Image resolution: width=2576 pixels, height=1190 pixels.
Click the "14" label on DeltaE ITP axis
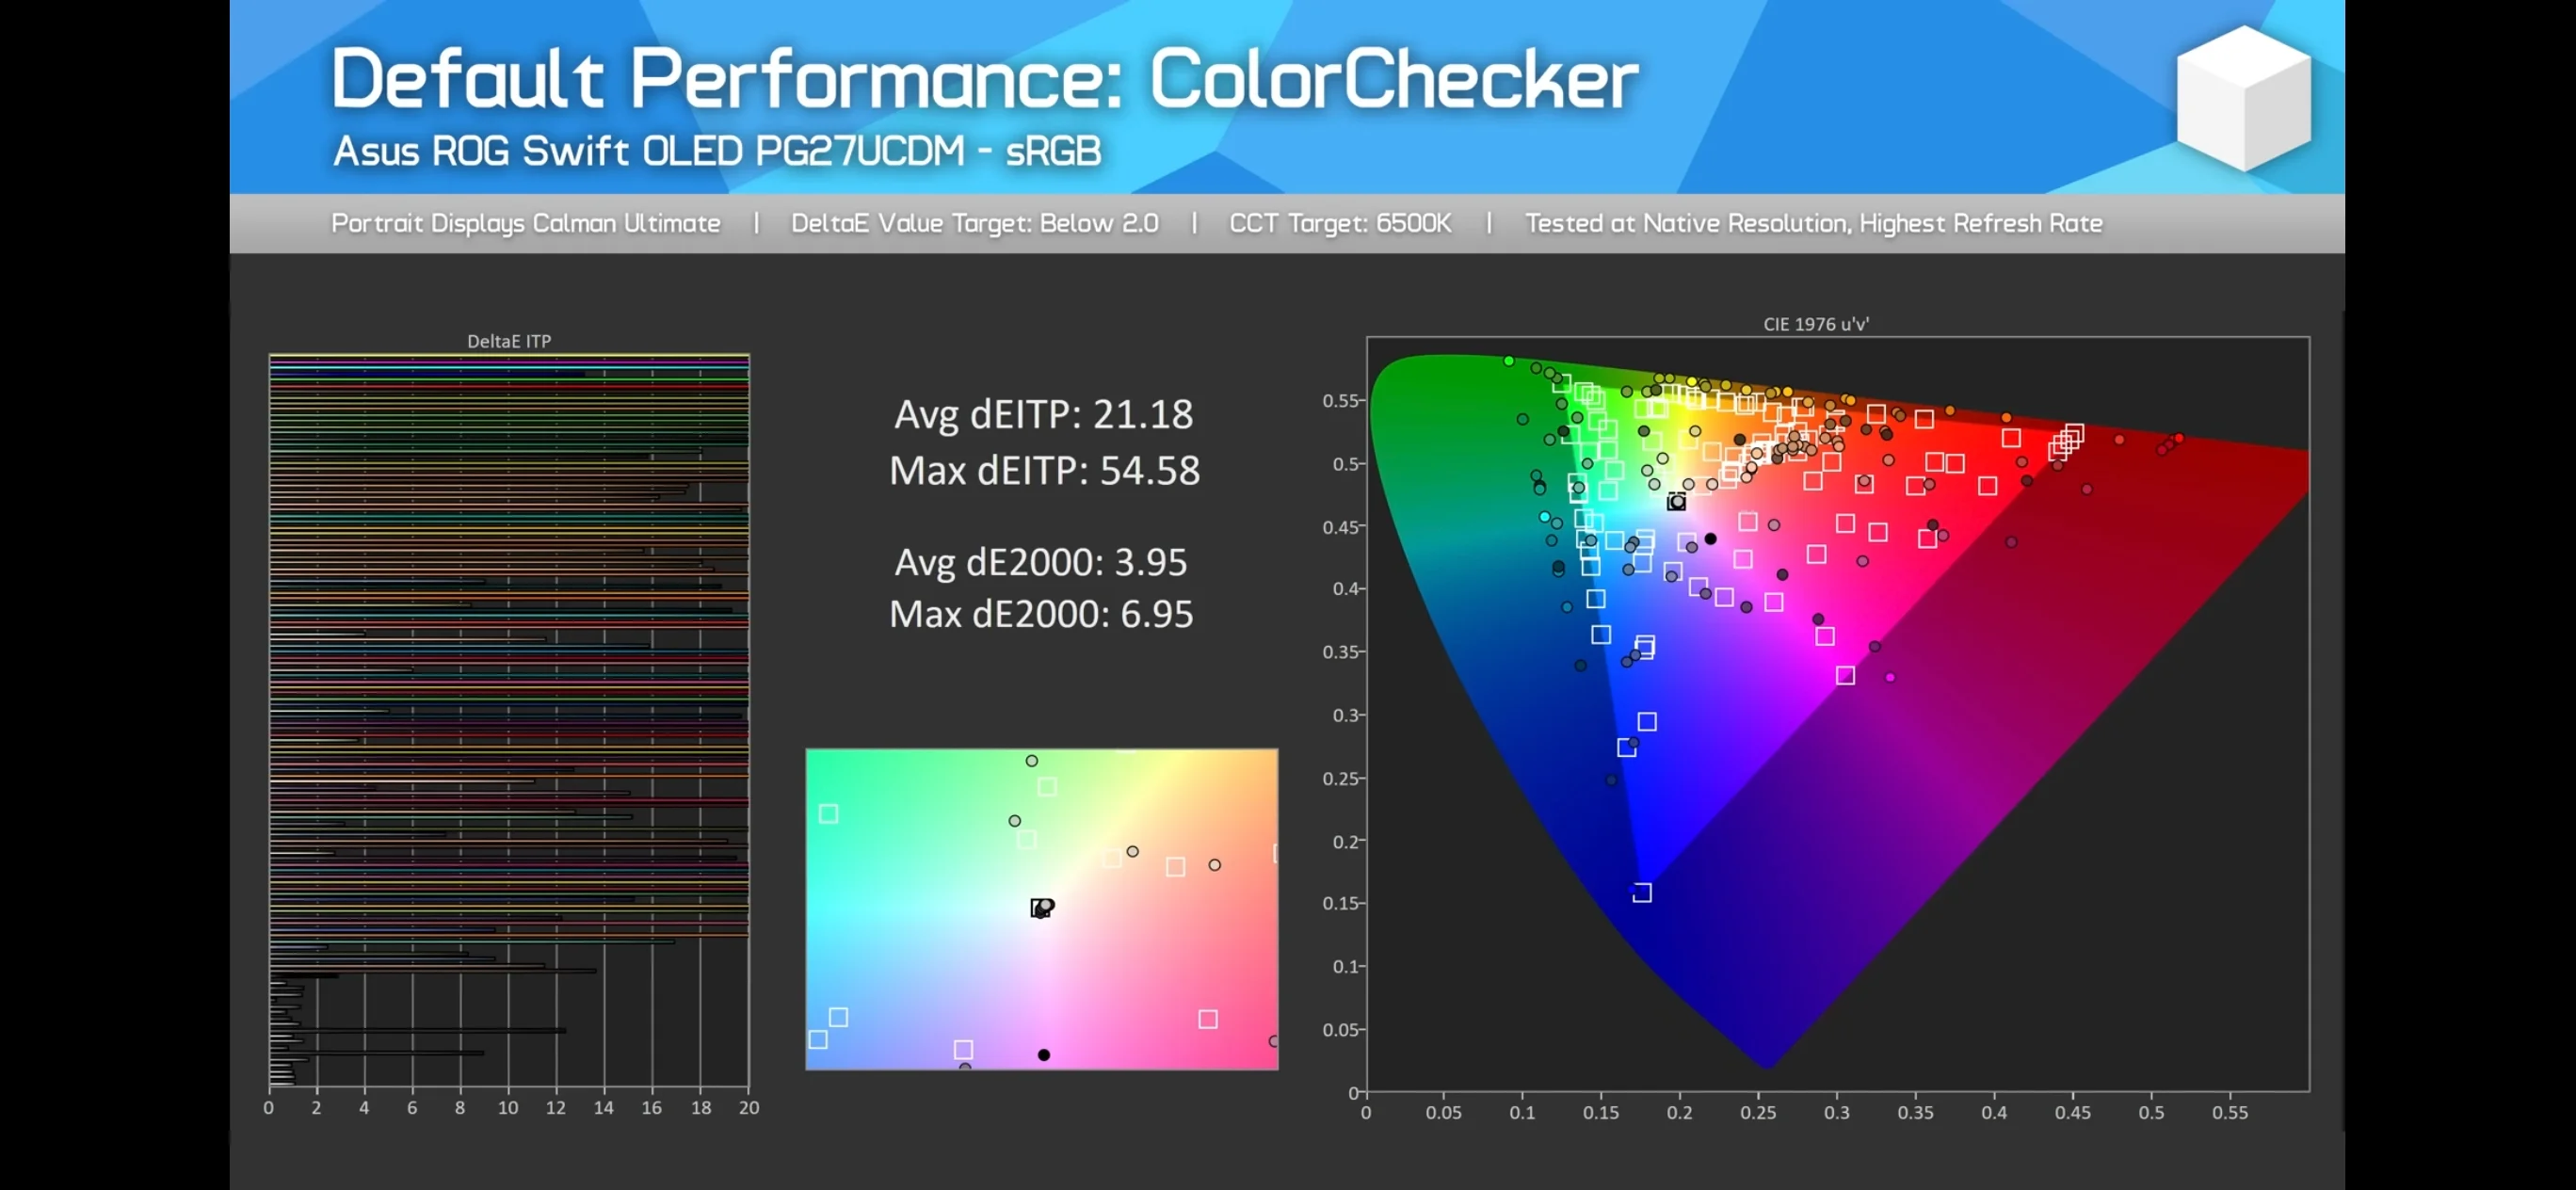[604, 1108]
